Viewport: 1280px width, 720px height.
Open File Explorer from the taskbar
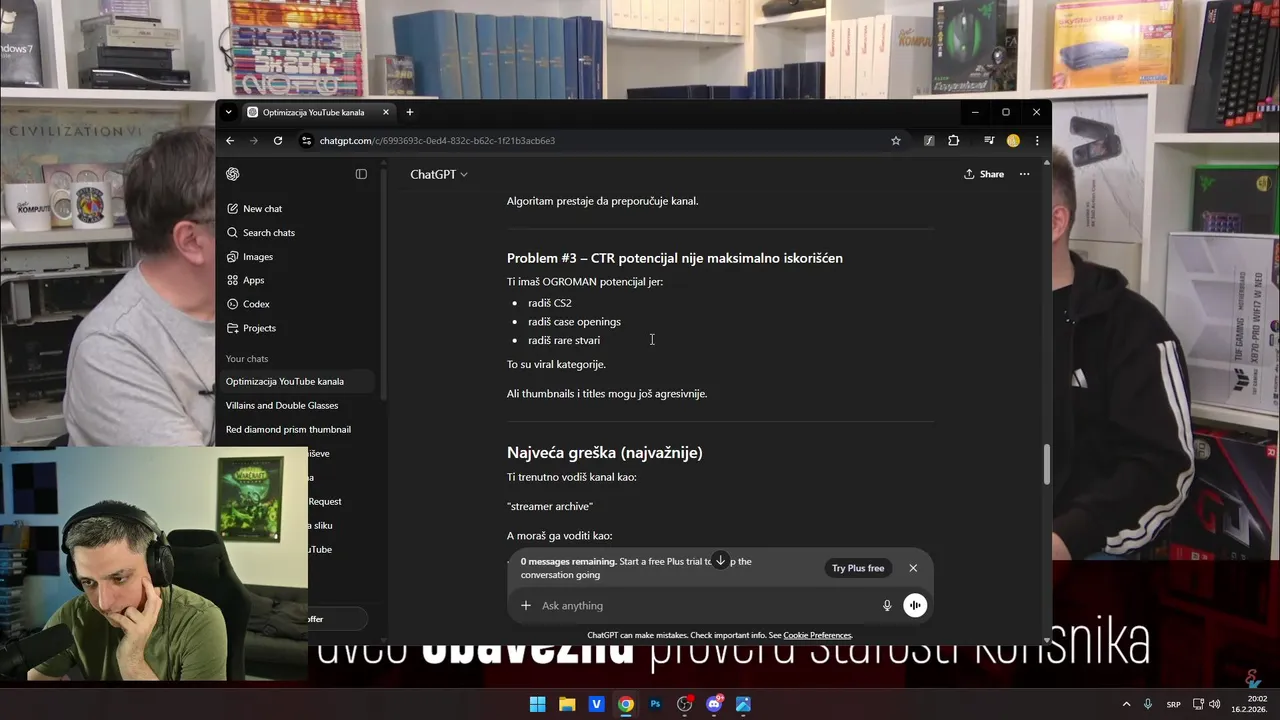coord(567,704)
